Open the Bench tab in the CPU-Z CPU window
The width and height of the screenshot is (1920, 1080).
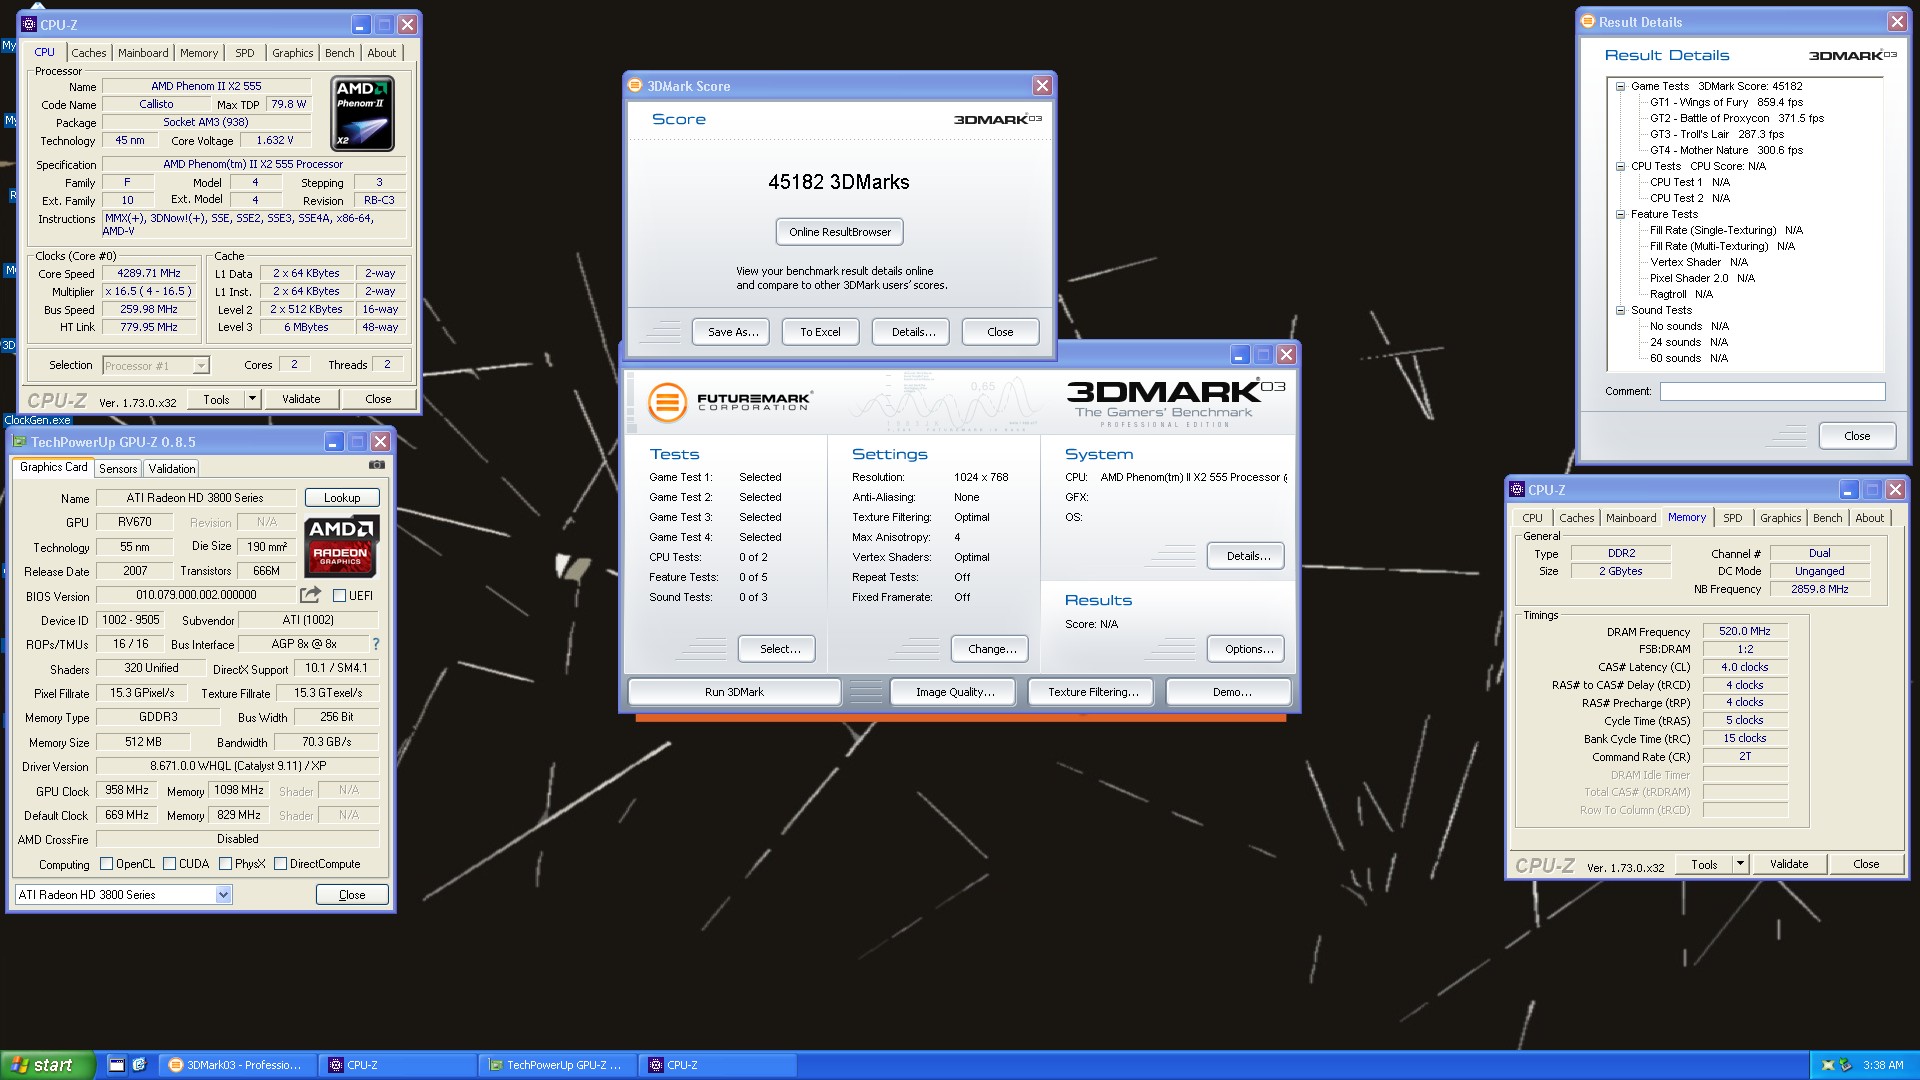340,53
